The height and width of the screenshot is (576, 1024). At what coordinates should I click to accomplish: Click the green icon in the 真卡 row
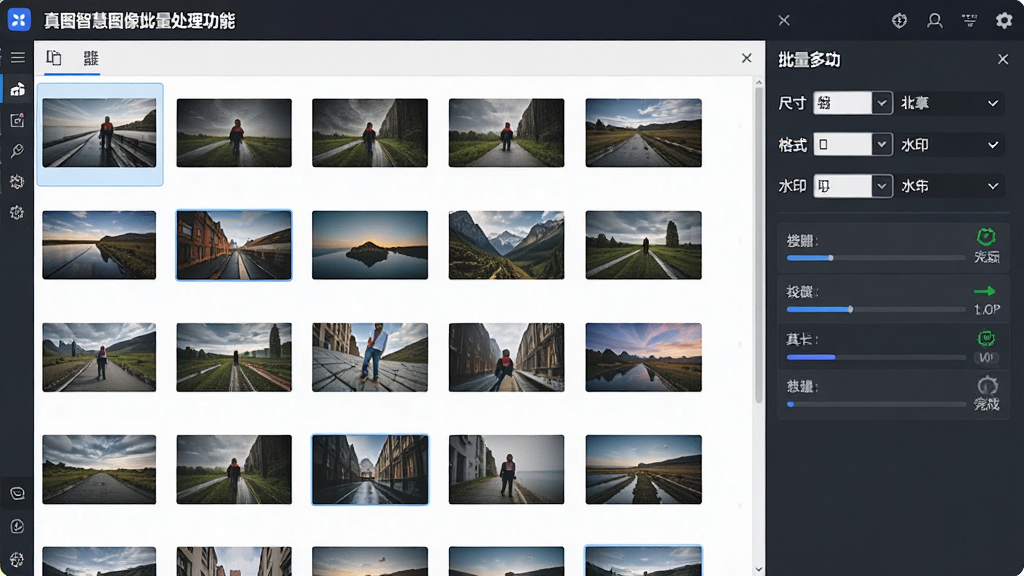(x=986, y=338)
